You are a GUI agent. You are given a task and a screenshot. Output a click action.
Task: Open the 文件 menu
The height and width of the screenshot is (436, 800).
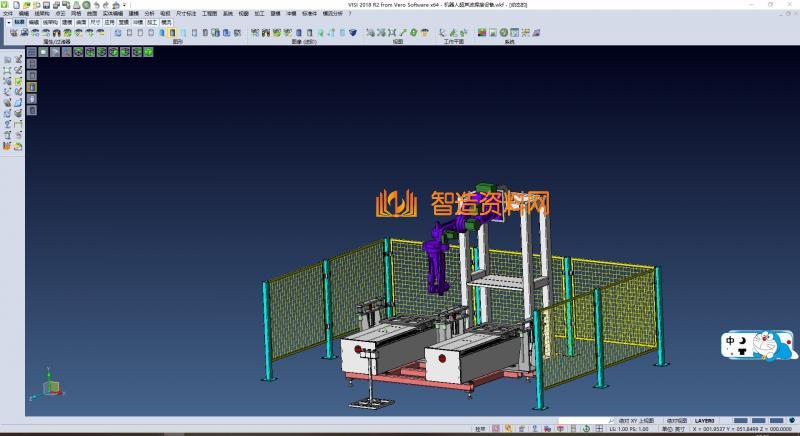pos(8,13)
